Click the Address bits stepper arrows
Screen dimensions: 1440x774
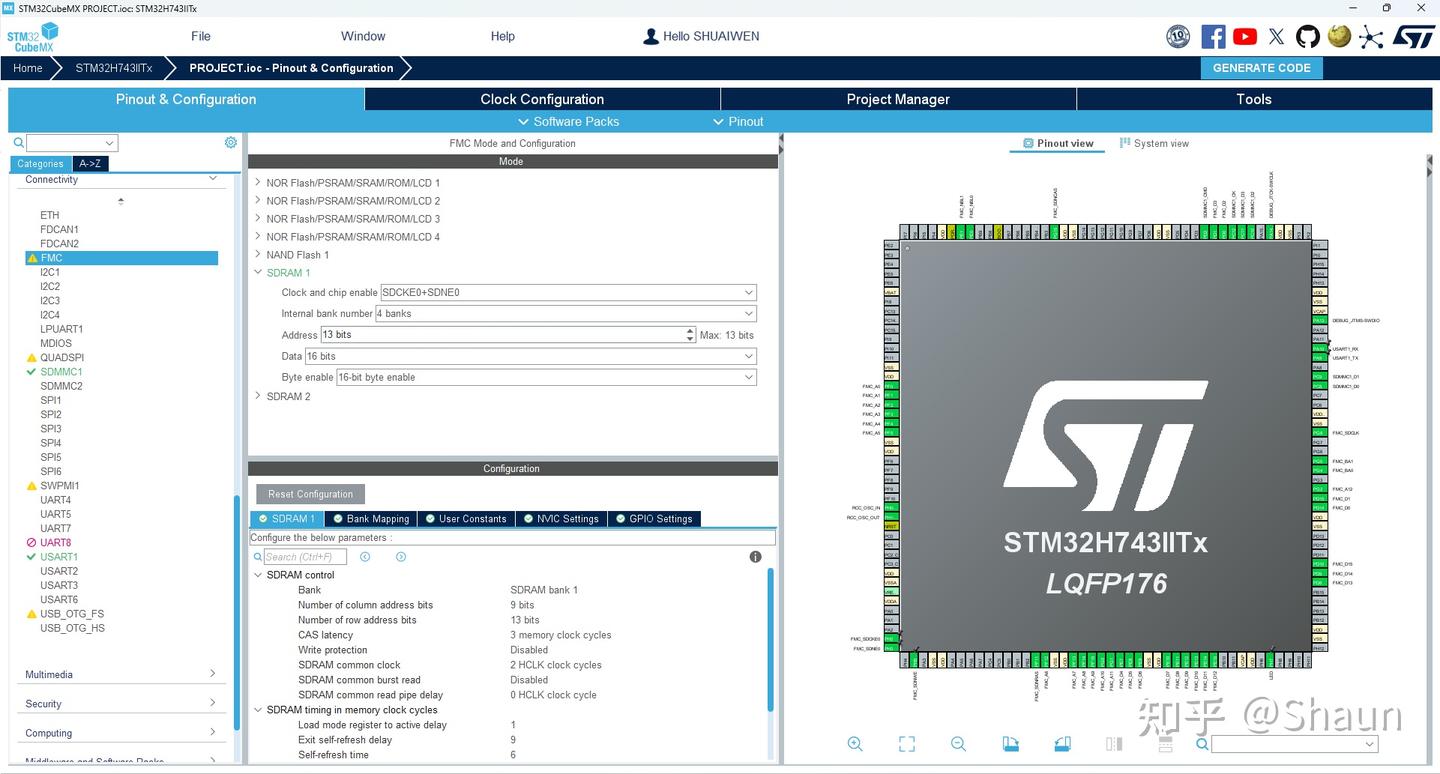click(690, 335)
